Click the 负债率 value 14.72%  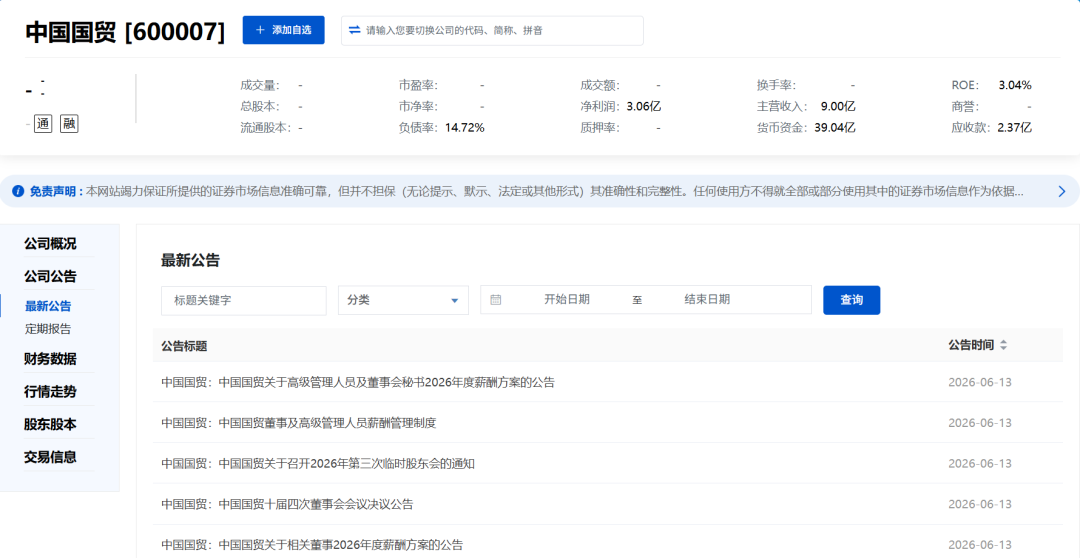tap(465, 127)
